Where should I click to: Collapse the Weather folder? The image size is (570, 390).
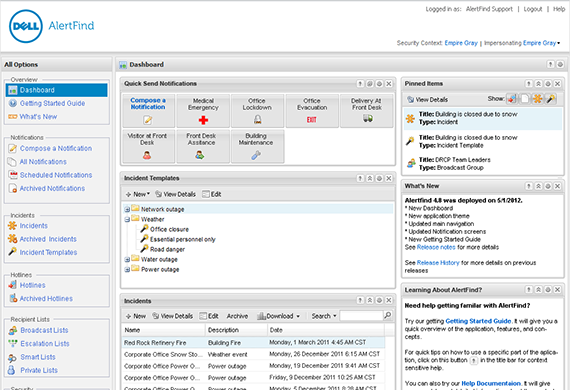click(127, 220)
